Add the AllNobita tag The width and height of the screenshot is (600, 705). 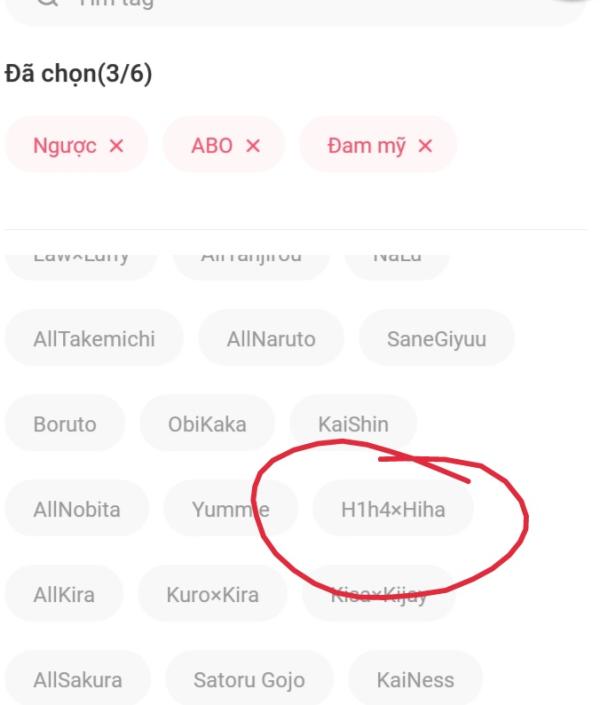coord(76,511)
